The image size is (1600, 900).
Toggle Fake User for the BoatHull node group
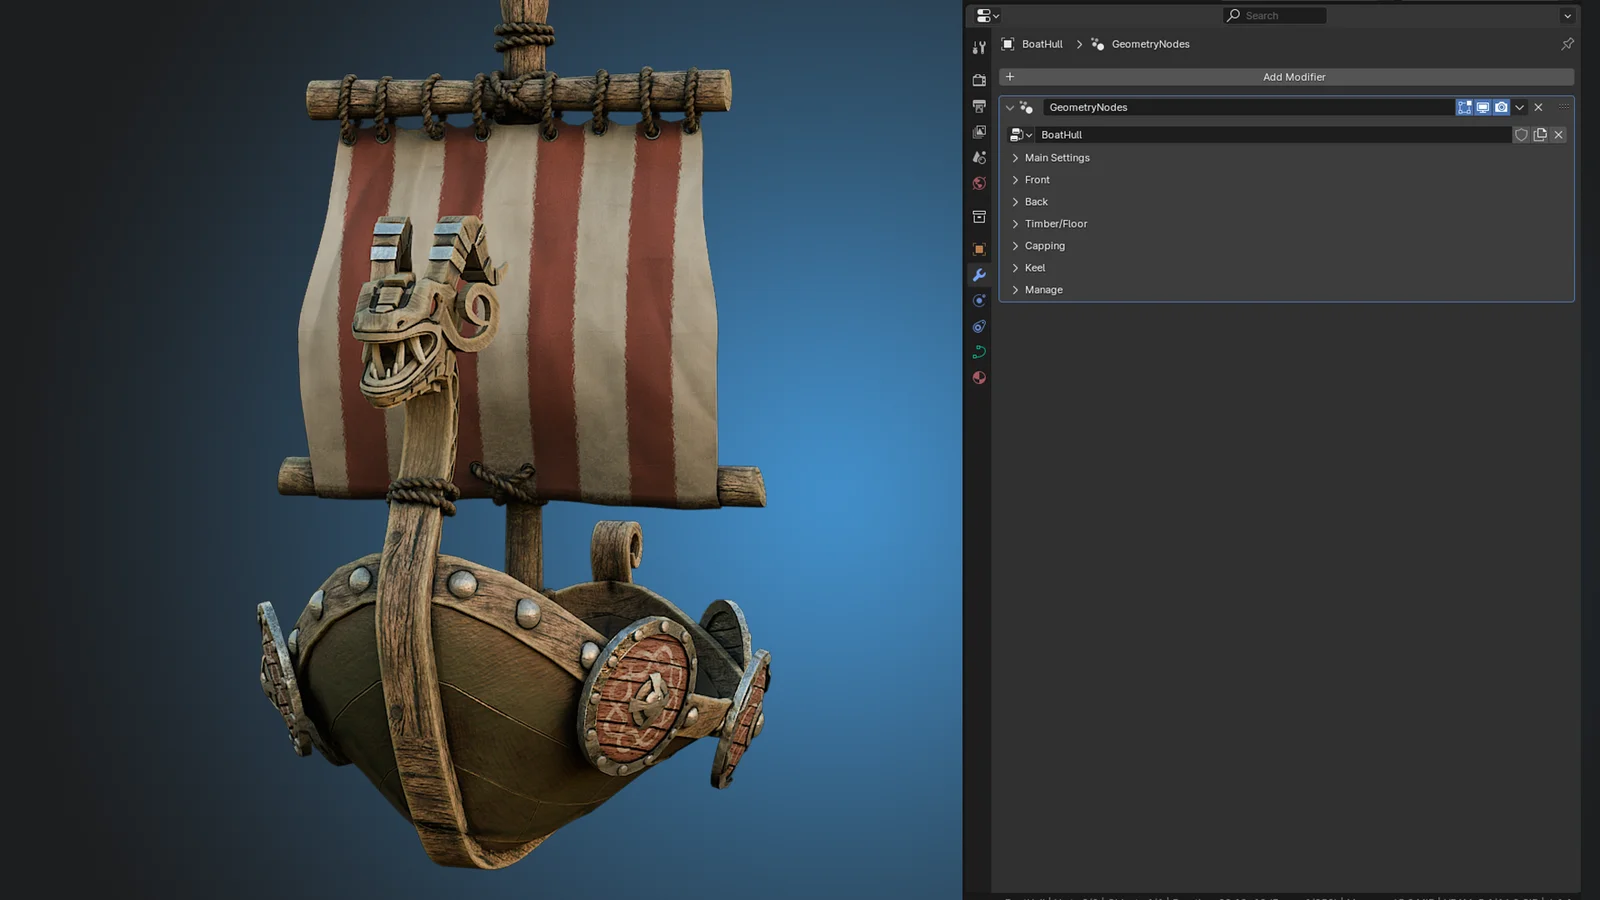(1521, 134)
